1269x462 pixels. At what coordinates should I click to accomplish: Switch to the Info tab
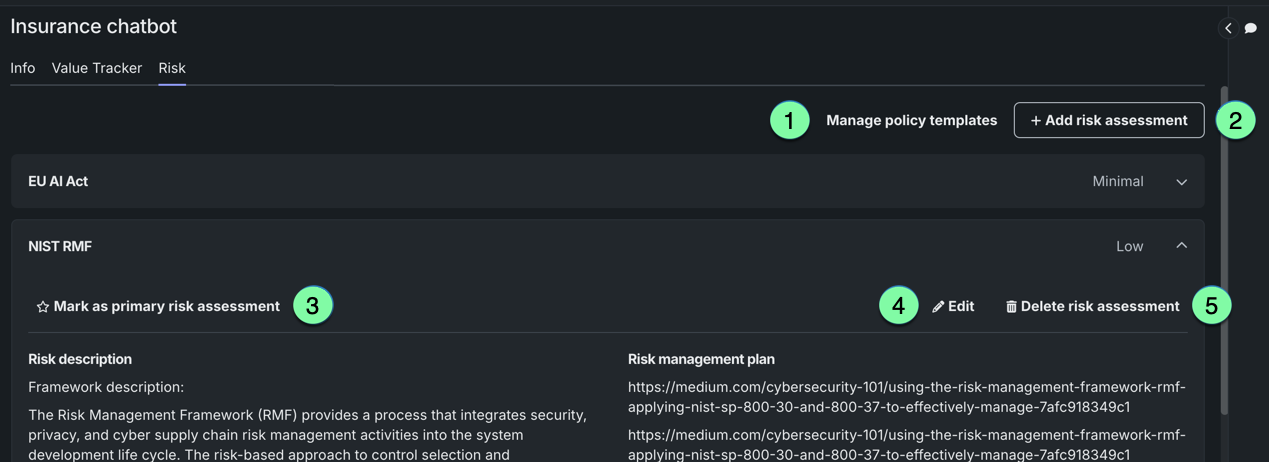[23, 68]
